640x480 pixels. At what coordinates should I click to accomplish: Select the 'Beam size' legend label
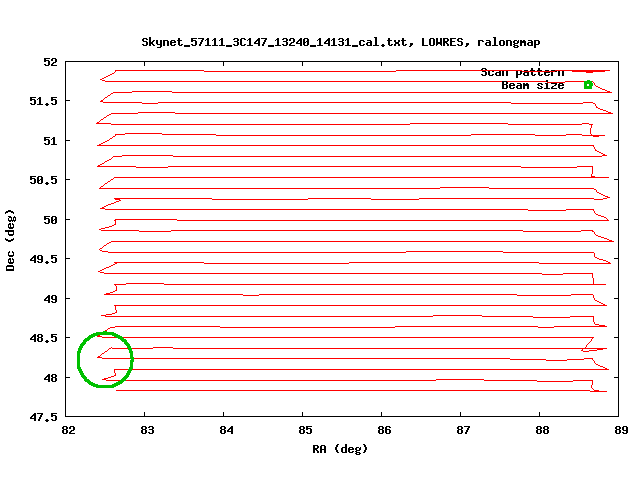(x=533, y=85)
